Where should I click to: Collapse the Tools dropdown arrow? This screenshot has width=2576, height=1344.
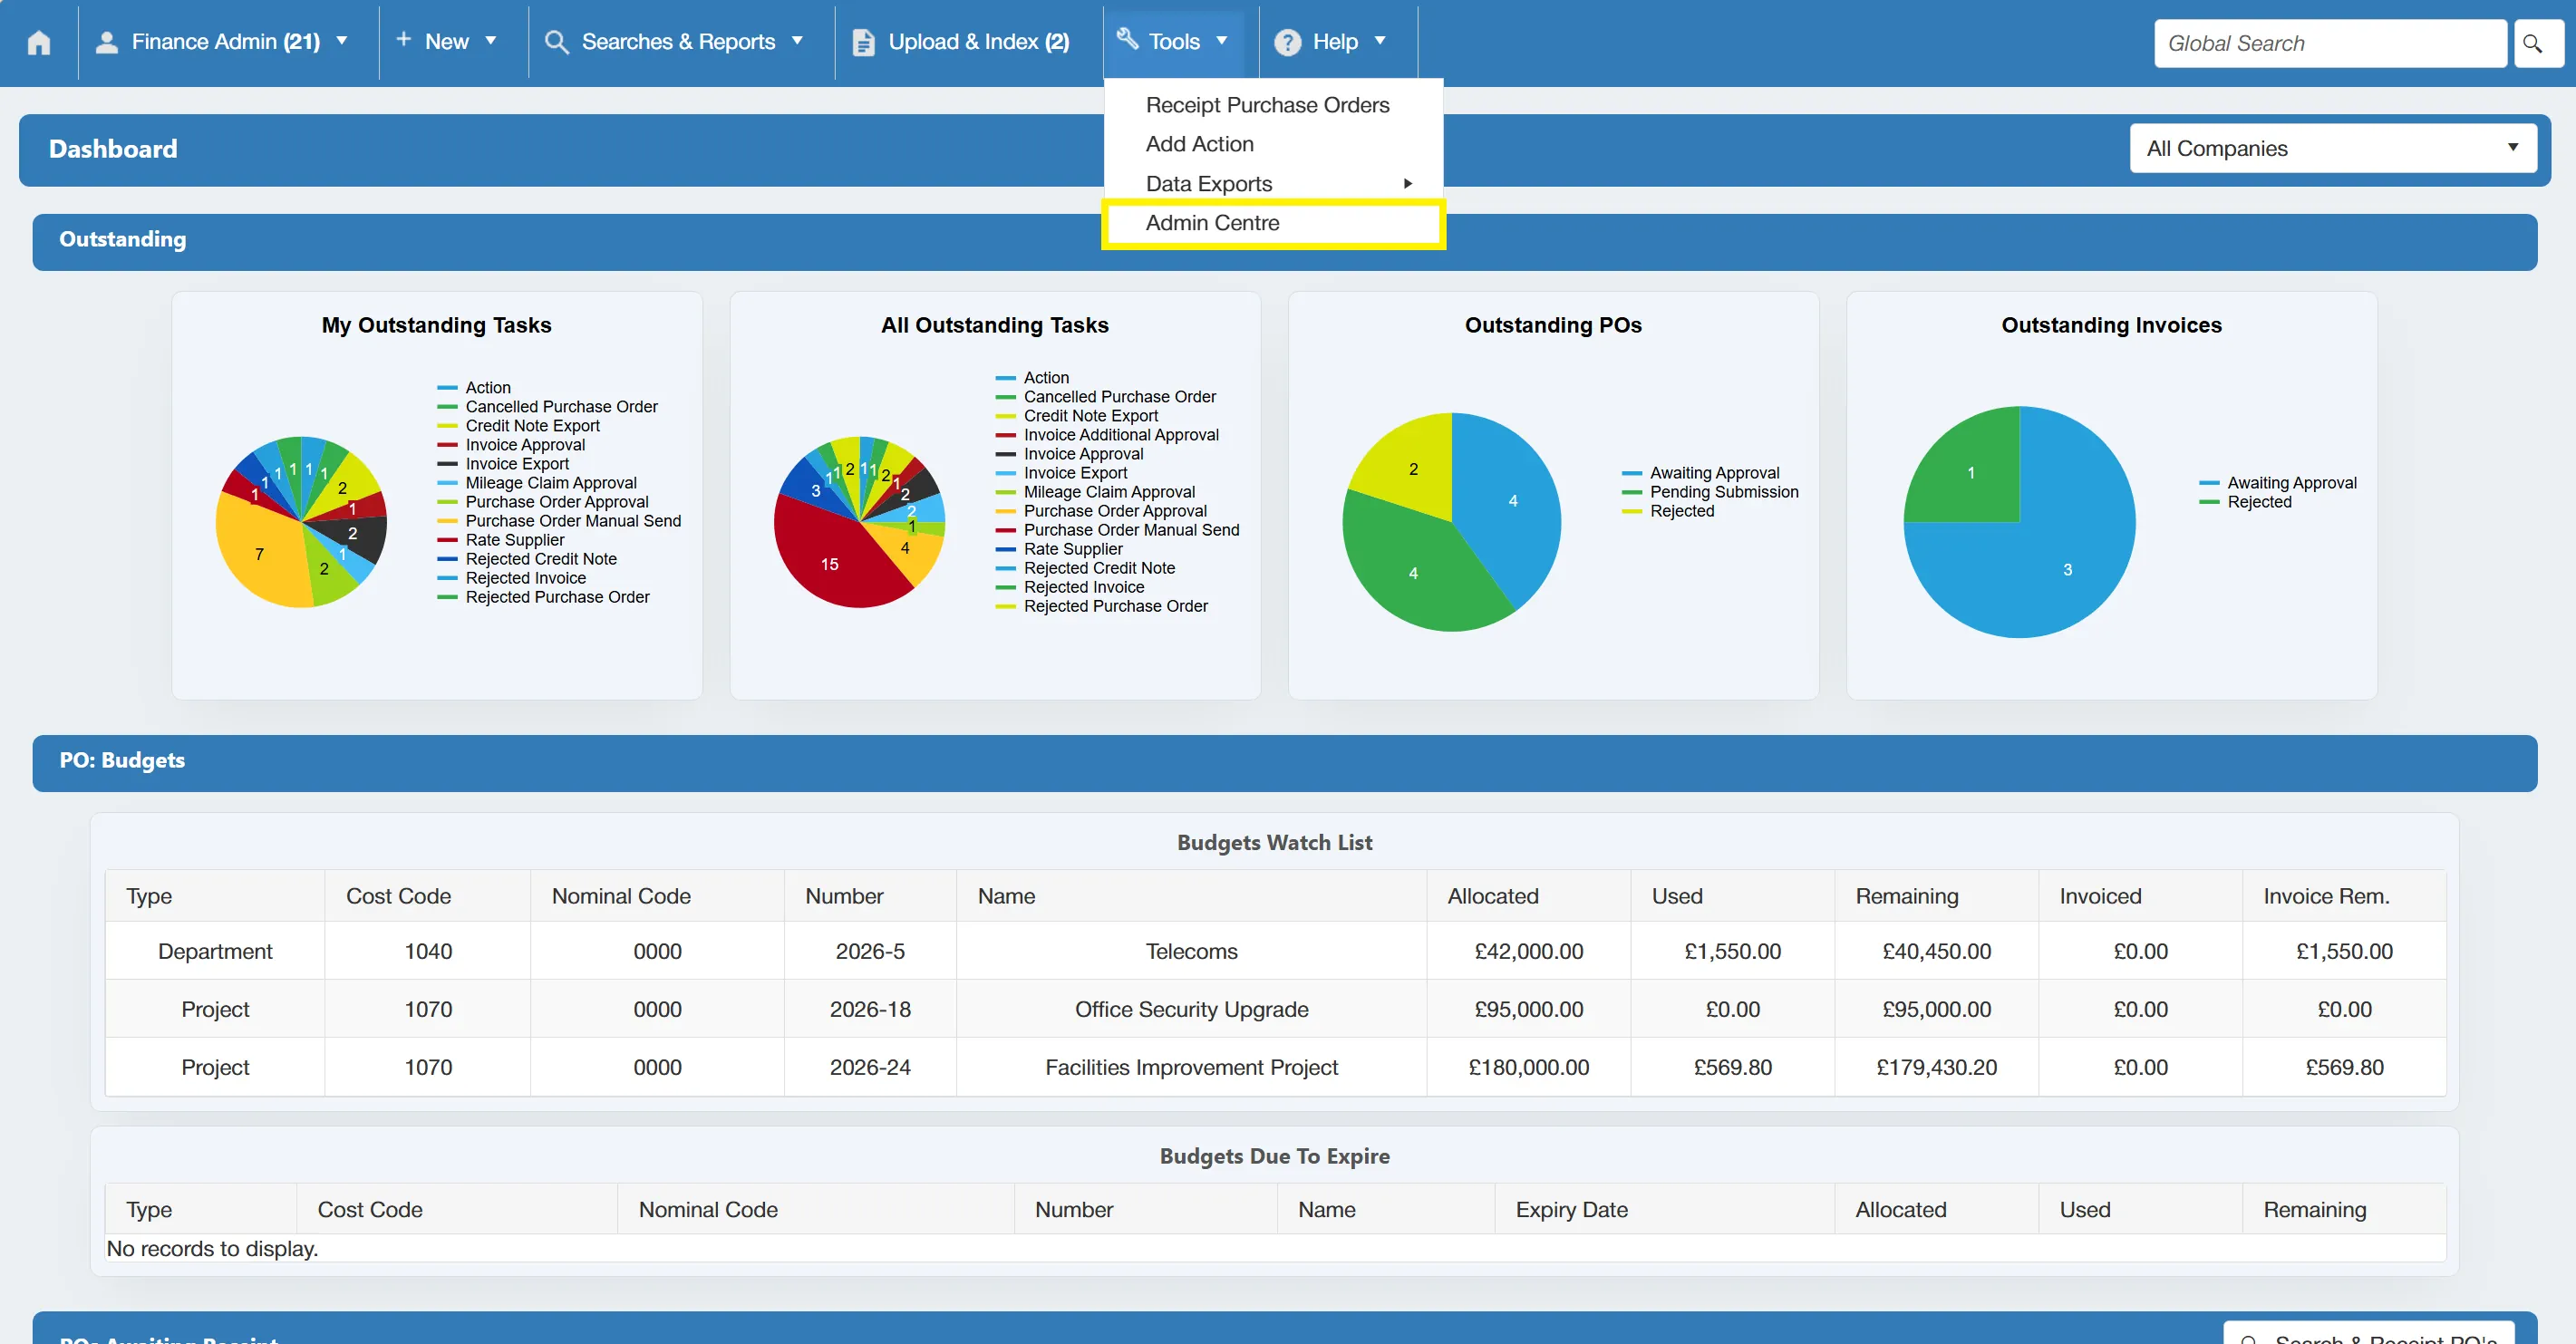(1221, 41)
